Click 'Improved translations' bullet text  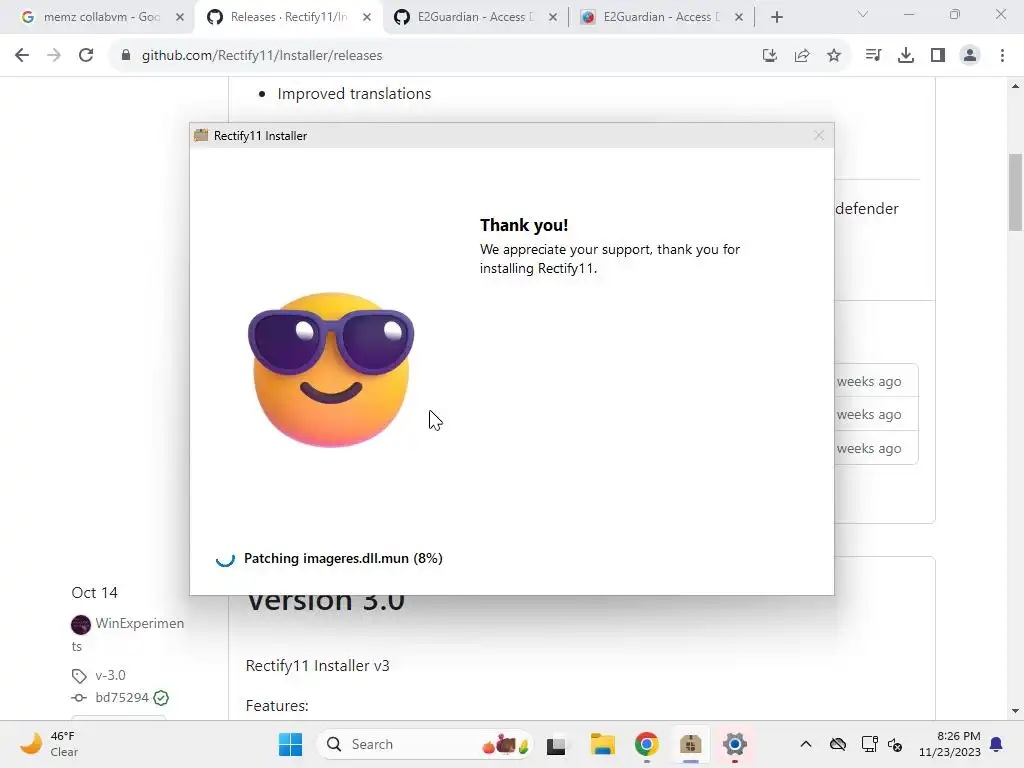tap(354, 93)
